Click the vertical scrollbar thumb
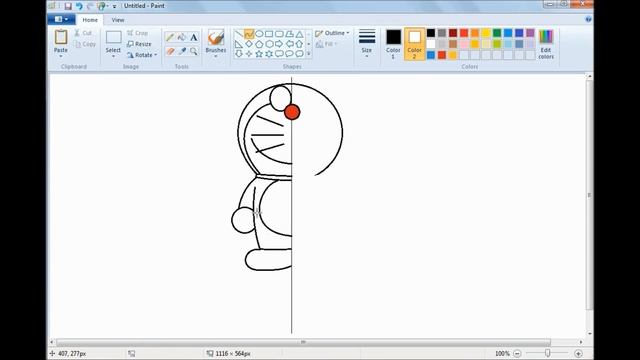 pos(589,195)
